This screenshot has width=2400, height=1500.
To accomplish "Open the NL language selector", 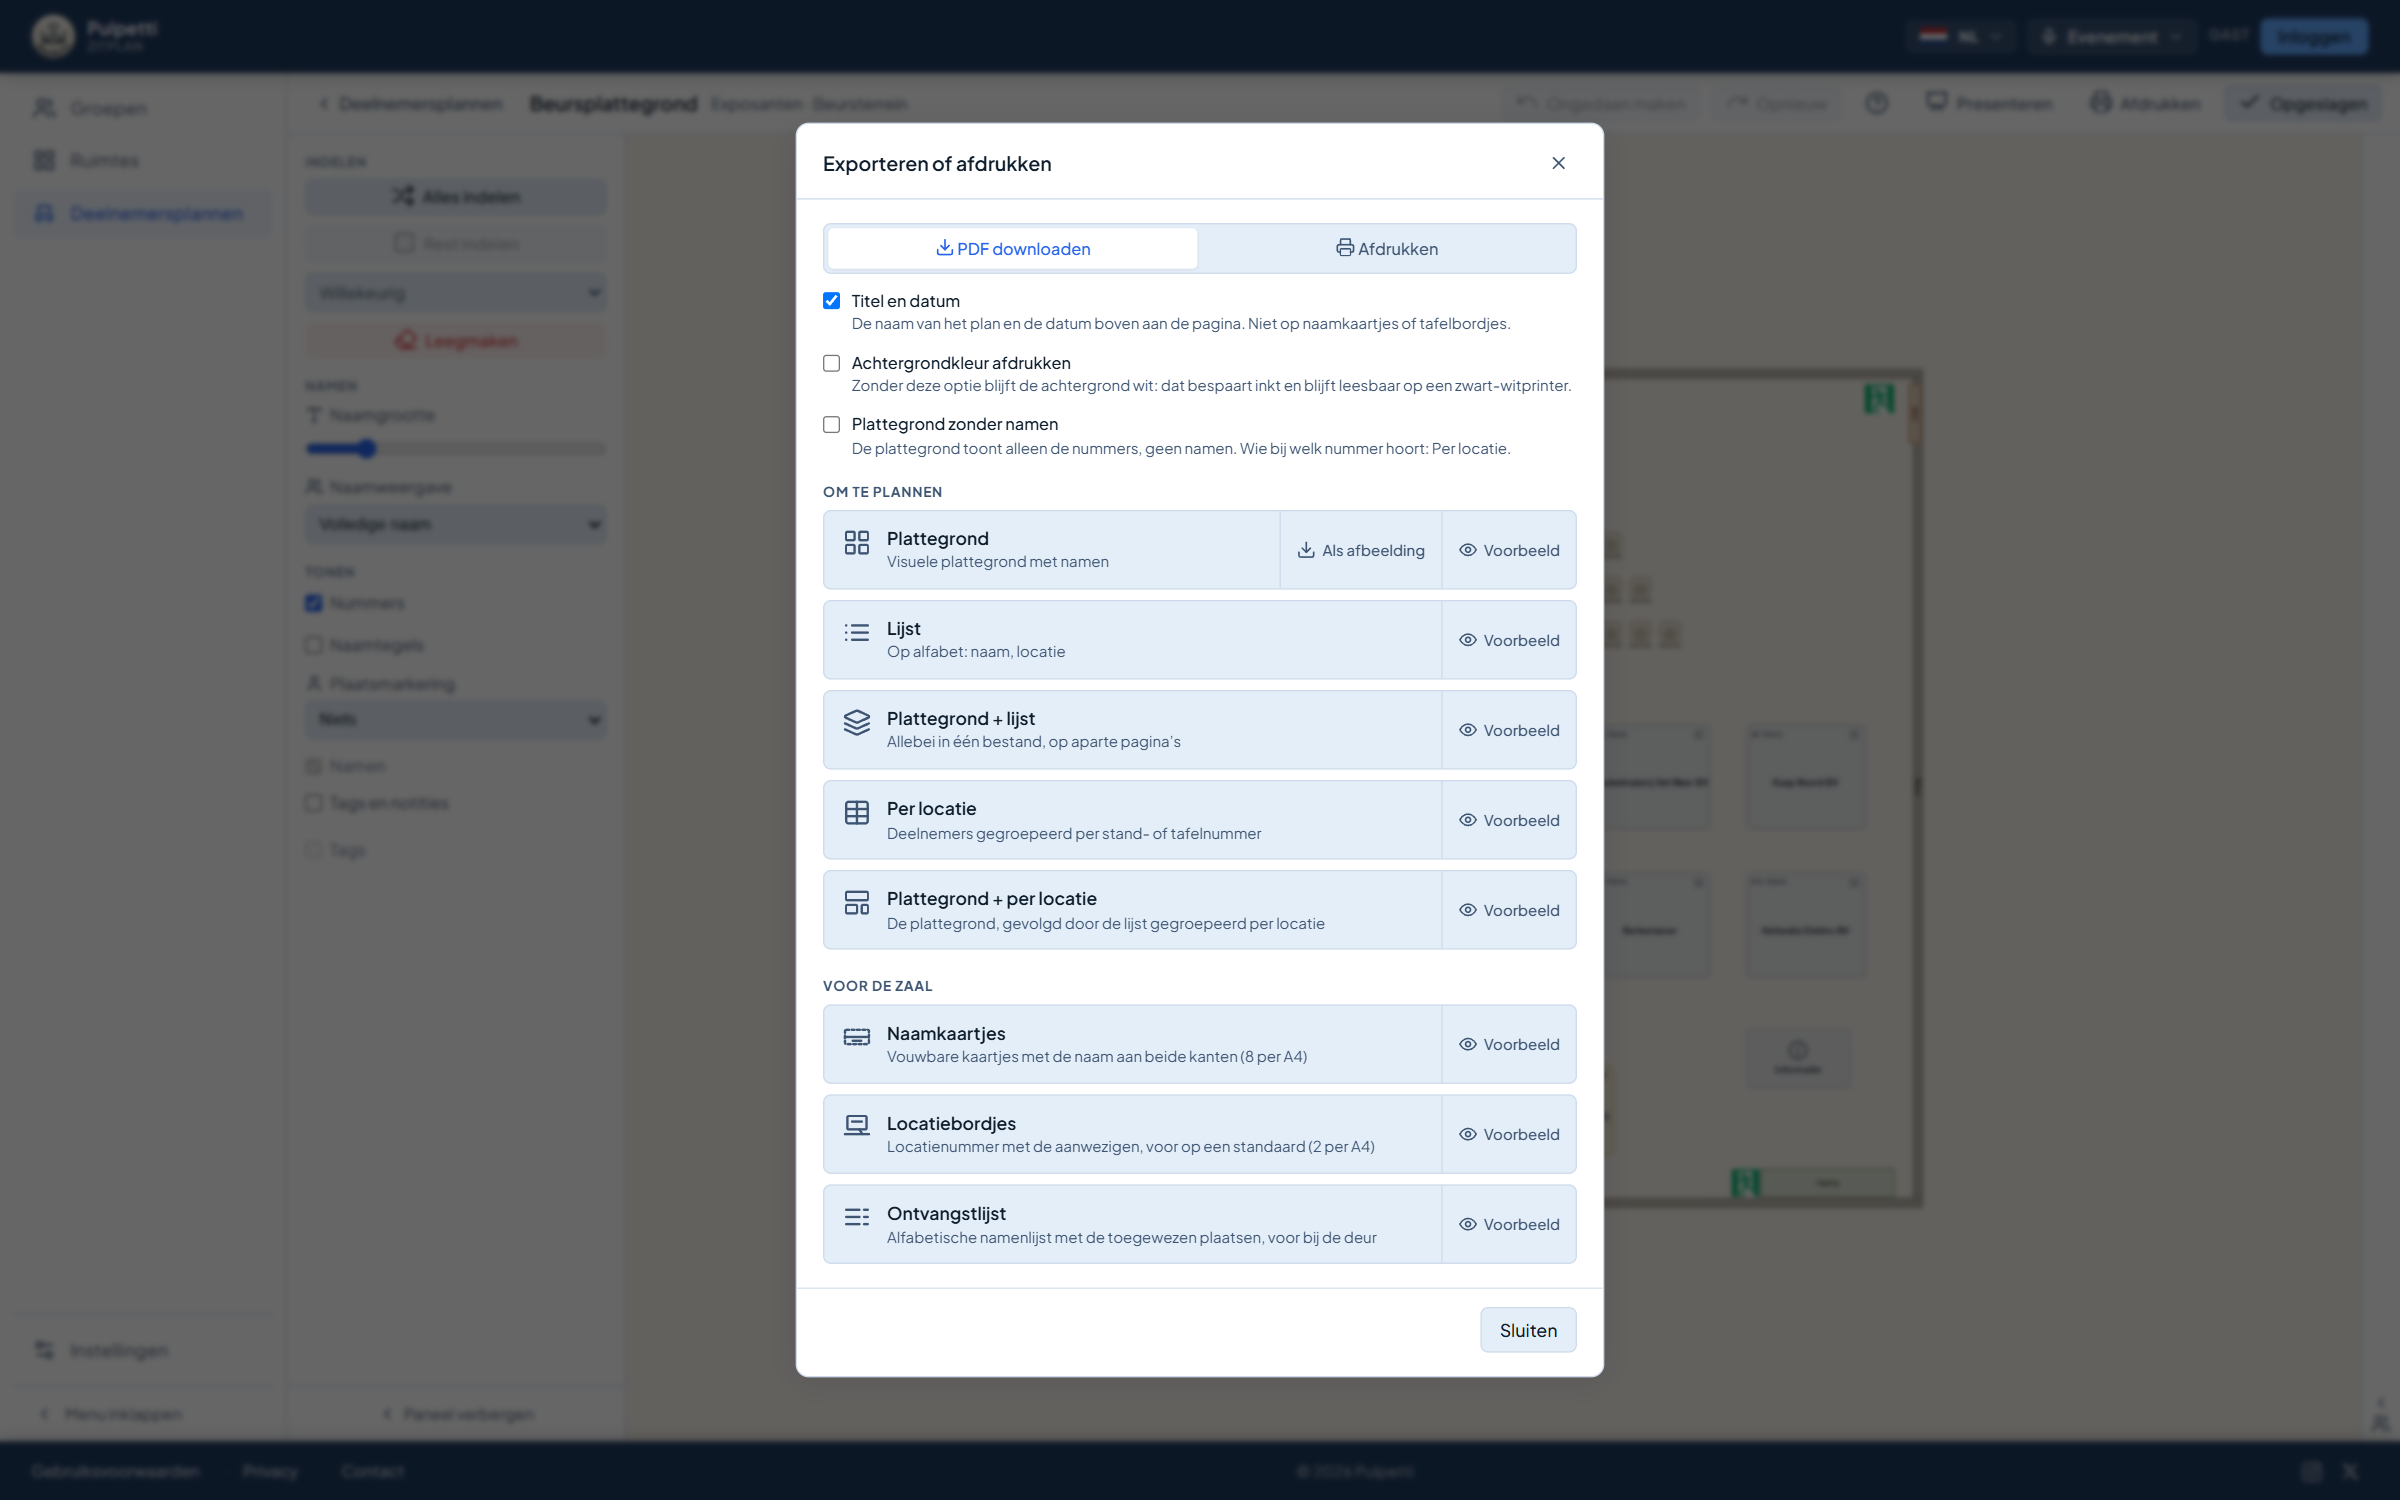I will pyautogui.click(x=1960, y=37).
